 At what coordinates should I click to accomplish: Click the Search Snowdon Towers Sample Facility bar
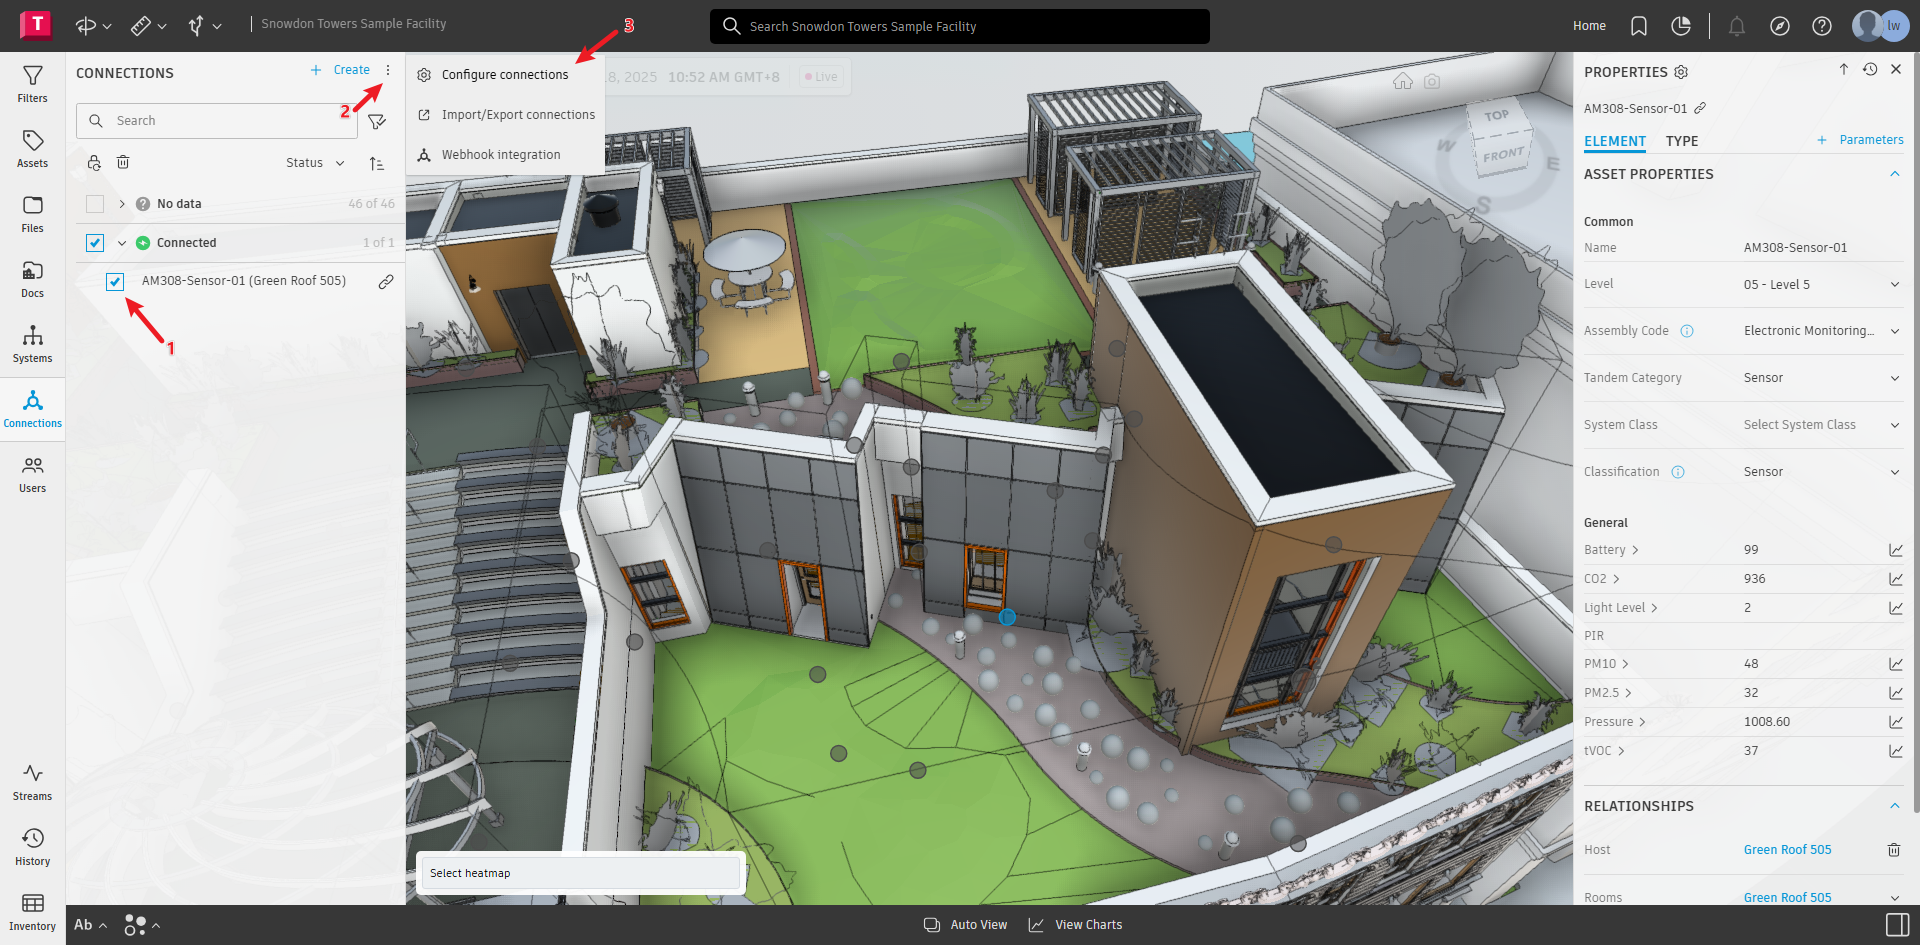click(x=960, y=26)
